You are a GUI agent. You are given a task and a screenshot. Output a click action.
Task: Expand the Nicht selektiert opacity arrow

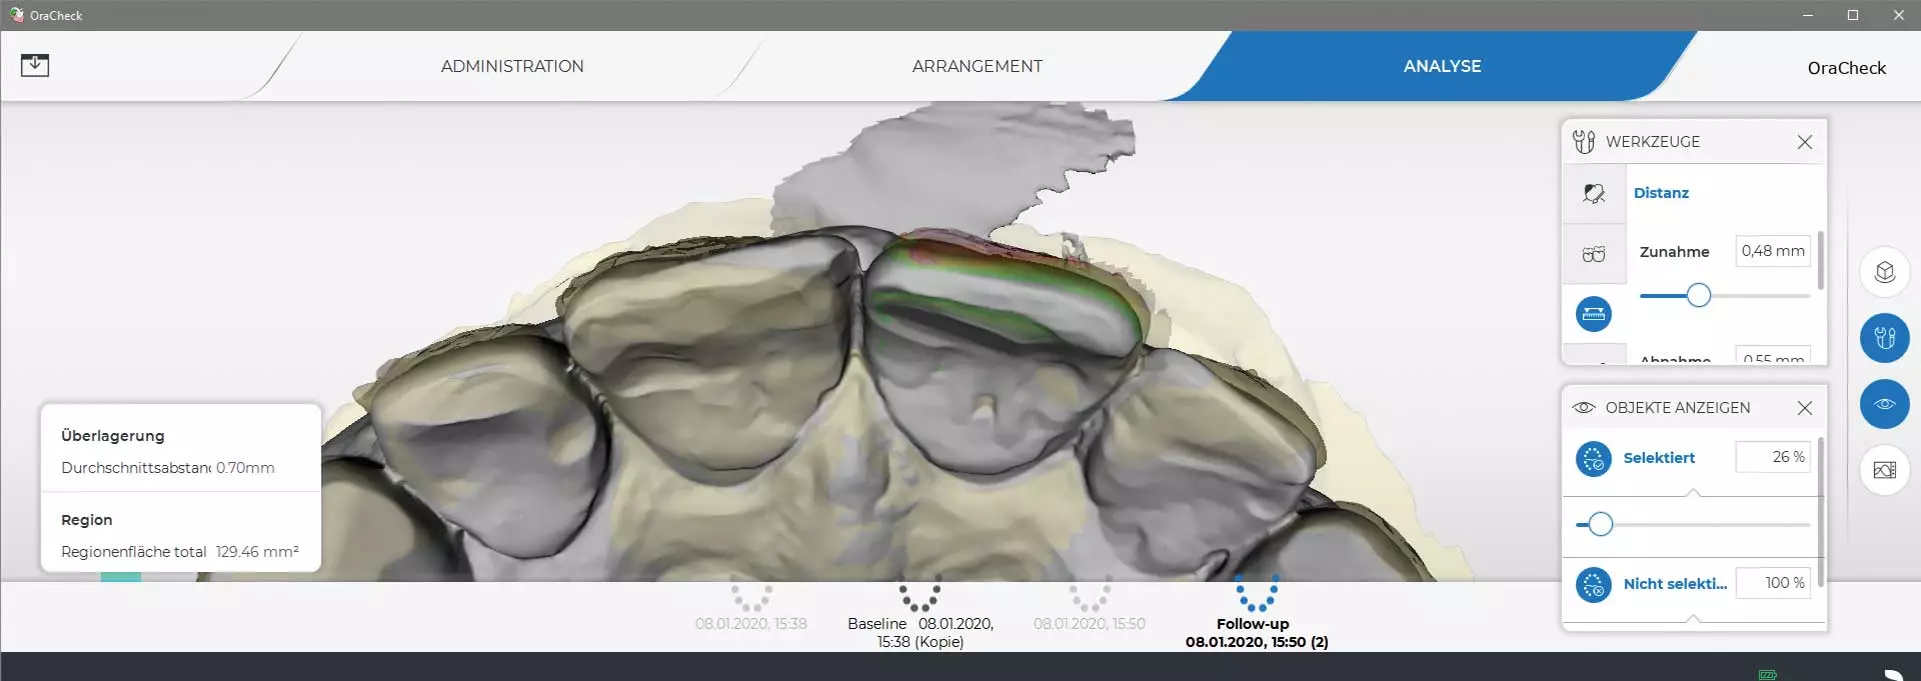1692,619
